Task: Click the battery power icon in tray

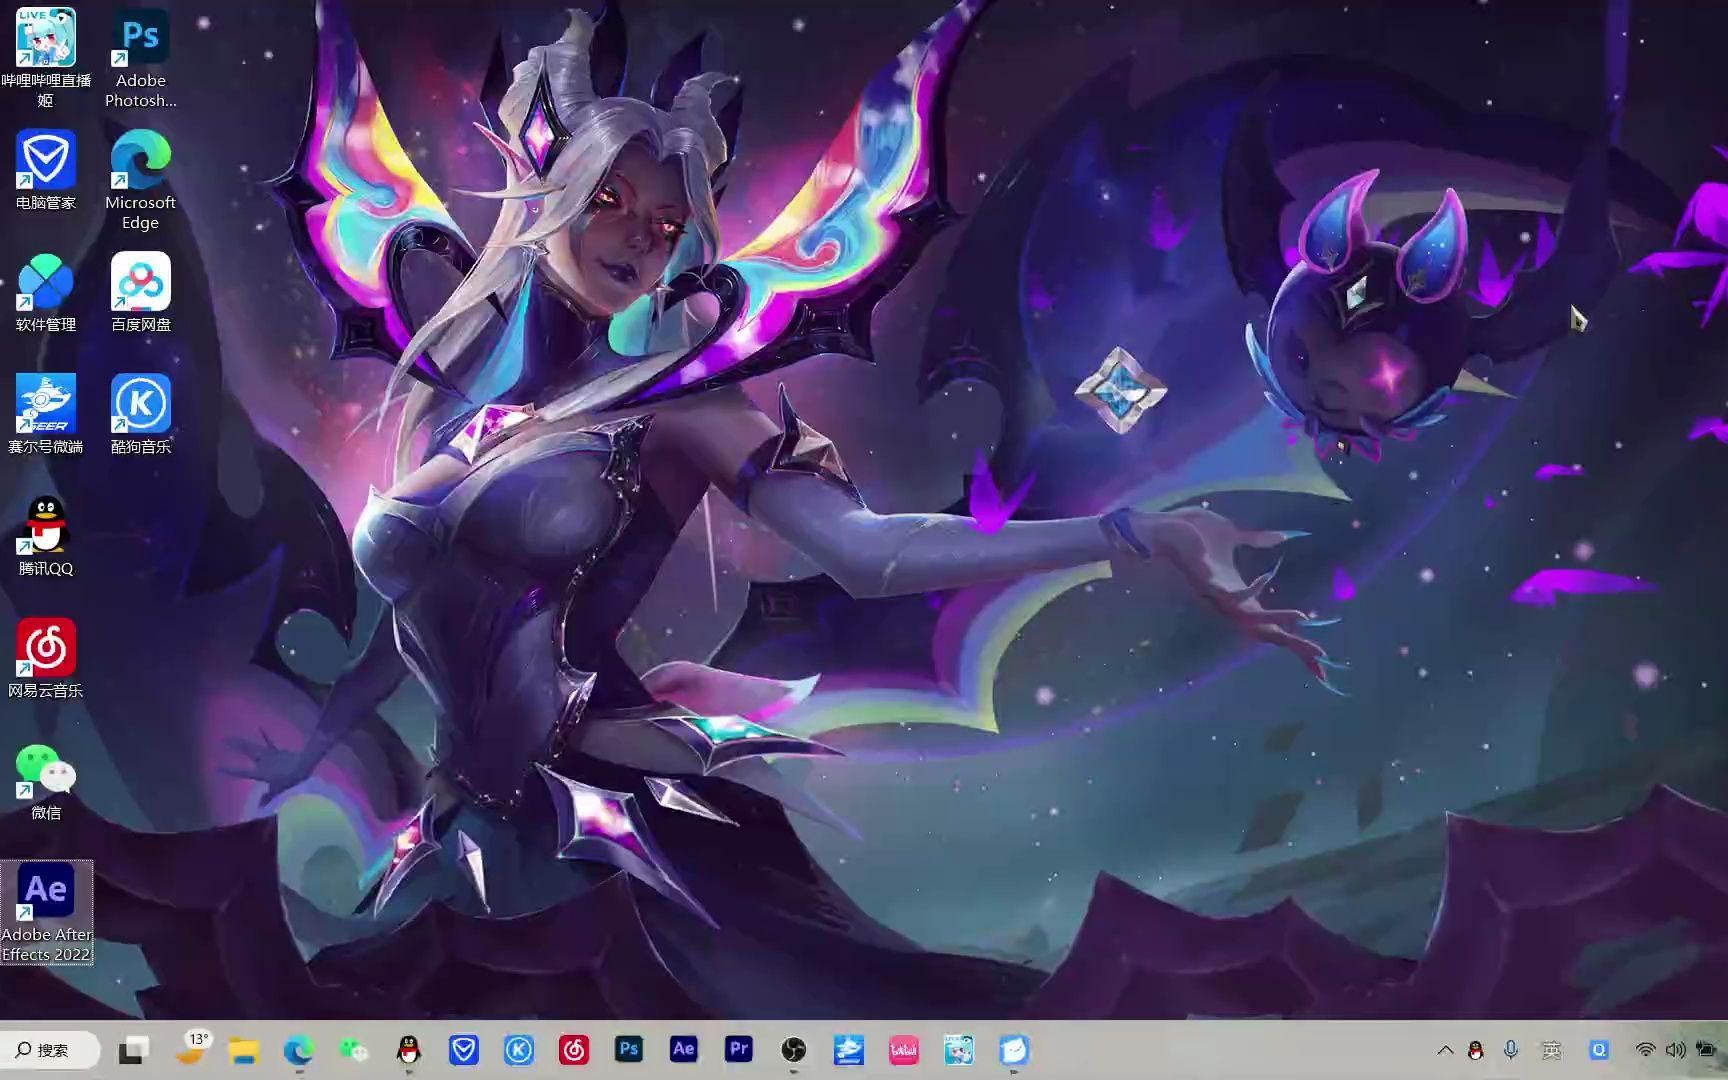Action: click(1707, 1050)
